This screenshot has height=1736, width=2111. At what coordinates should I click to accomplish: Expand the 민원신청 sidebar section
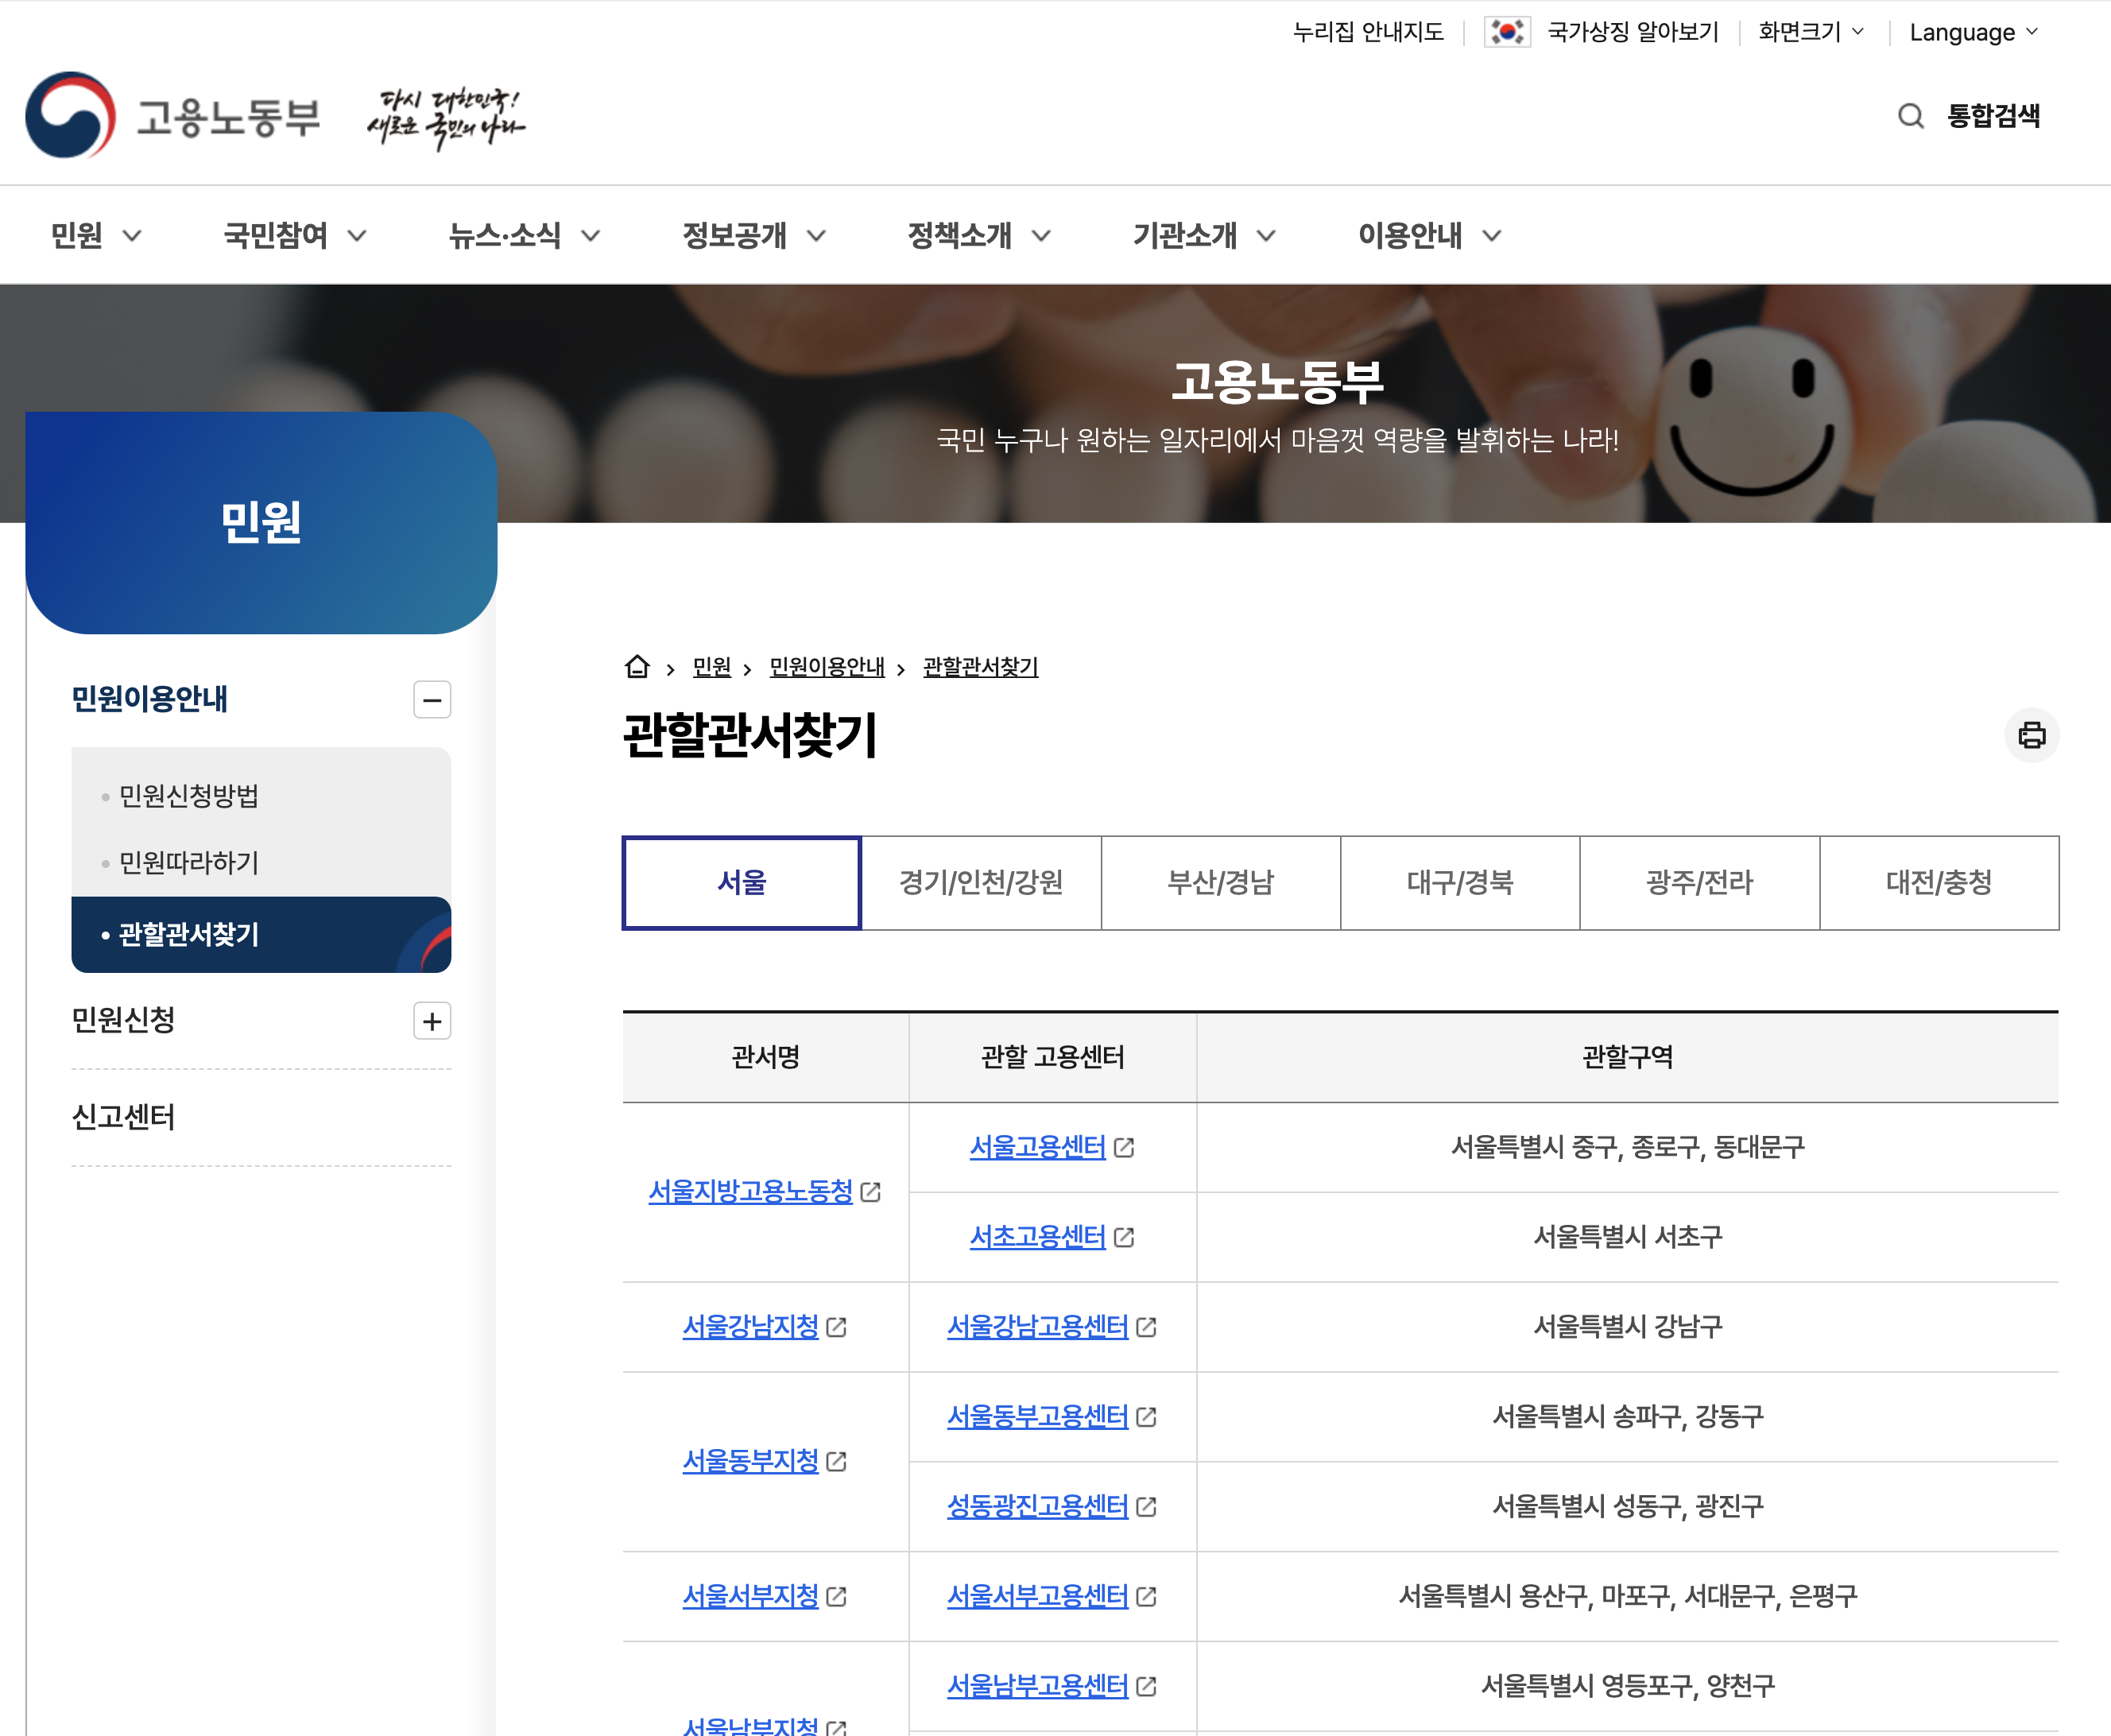point(432,1021)
